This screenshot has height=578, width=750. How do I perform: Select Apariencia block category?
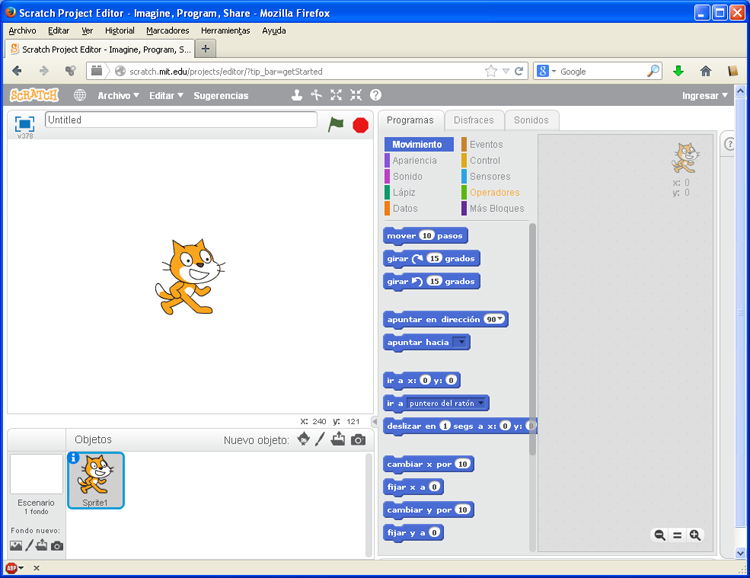pyautogui.click(x=414, y=160)
